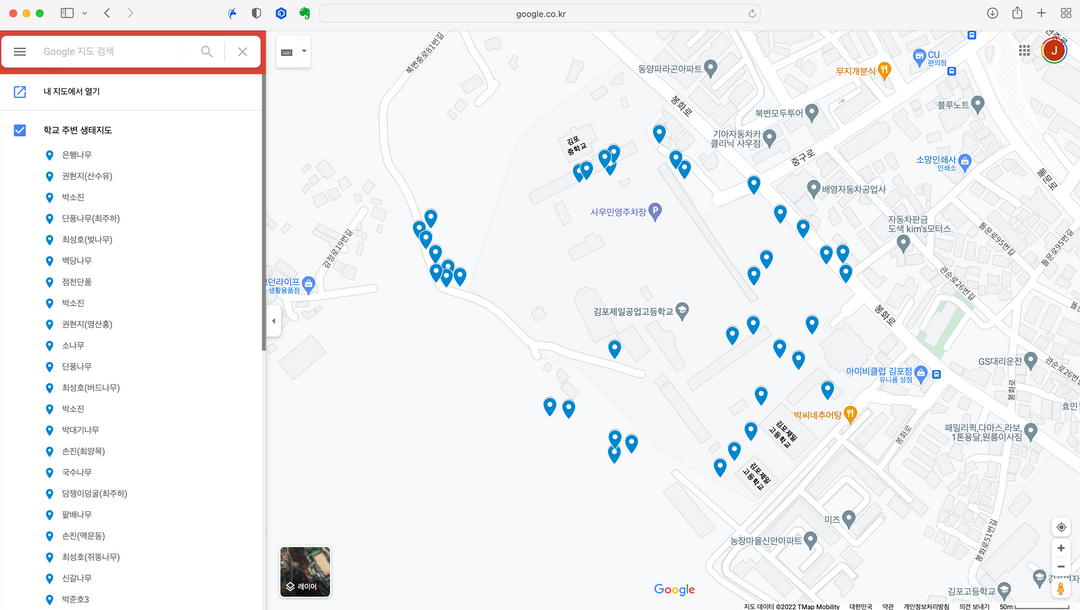Select 최성호(쥐똥나무) list entry

[x=90, y=557]
